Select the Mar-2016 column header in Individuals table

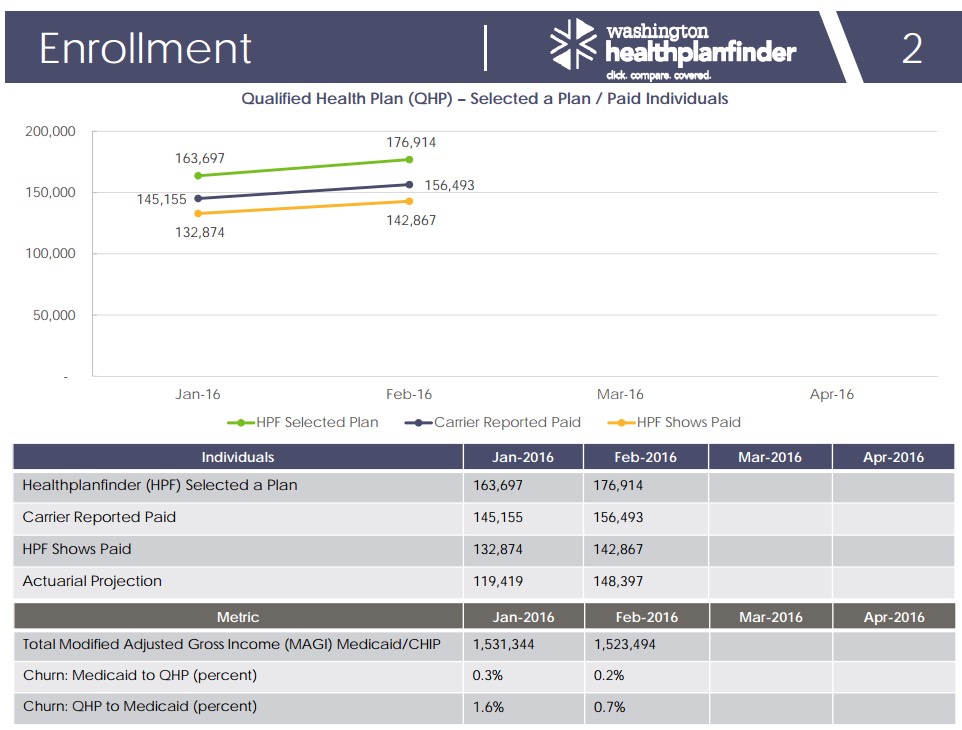point(770,457)
